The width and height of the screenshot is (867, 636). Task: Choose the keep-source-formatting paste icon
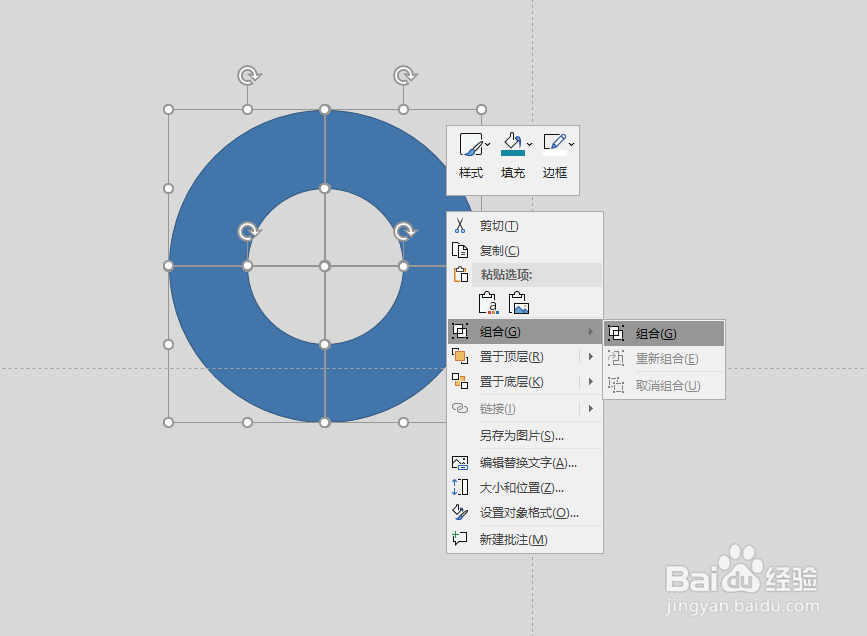click(489, 302)
